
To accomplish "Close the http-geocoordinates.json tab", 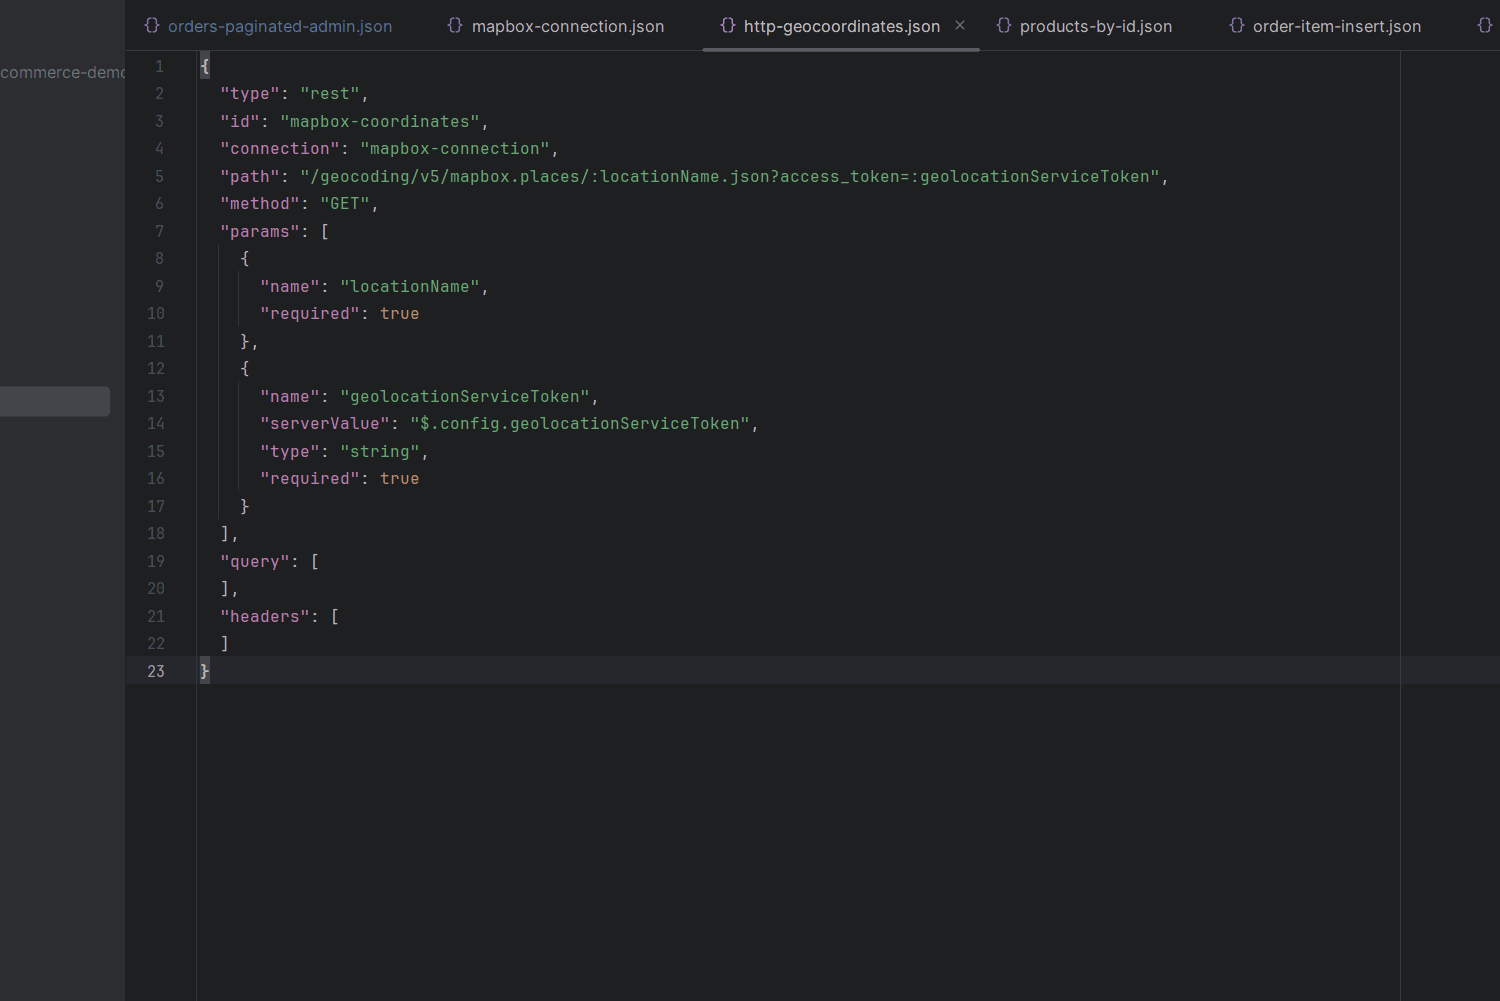I will tap(960, 25).
